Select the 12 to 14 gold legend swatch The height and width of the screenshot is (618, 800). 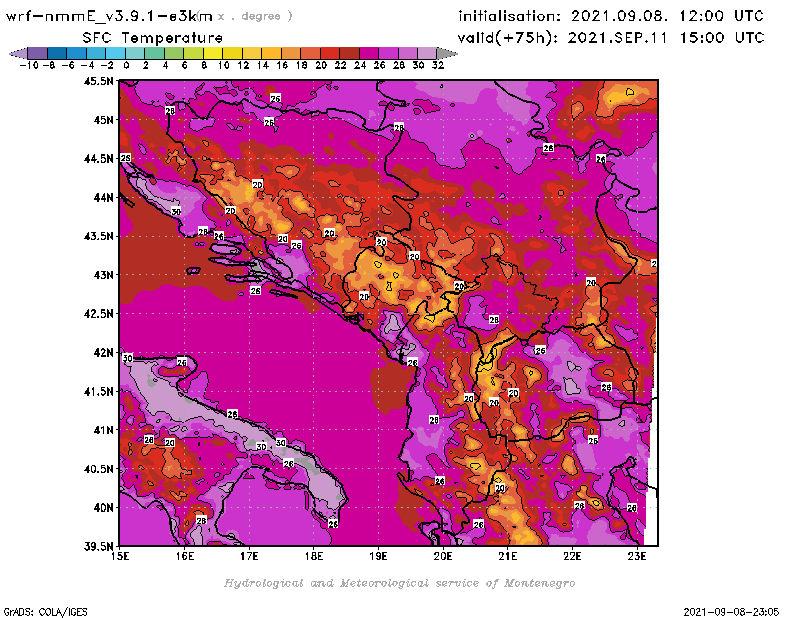coord(252,53)
